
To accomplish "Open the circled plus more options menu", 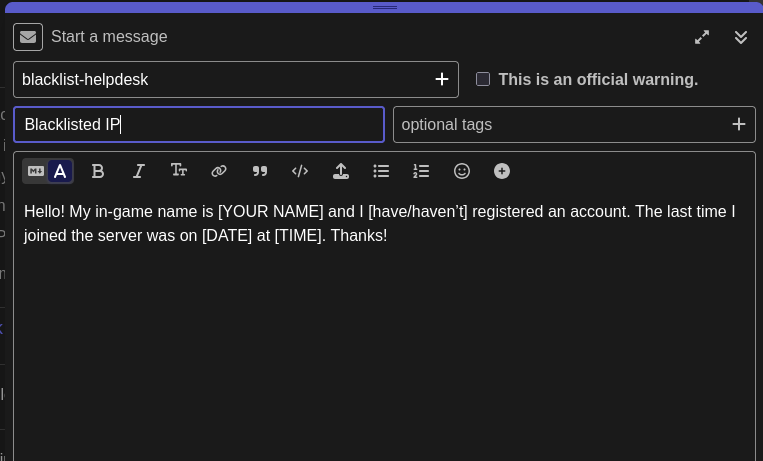I will click(x=502, y=171).
